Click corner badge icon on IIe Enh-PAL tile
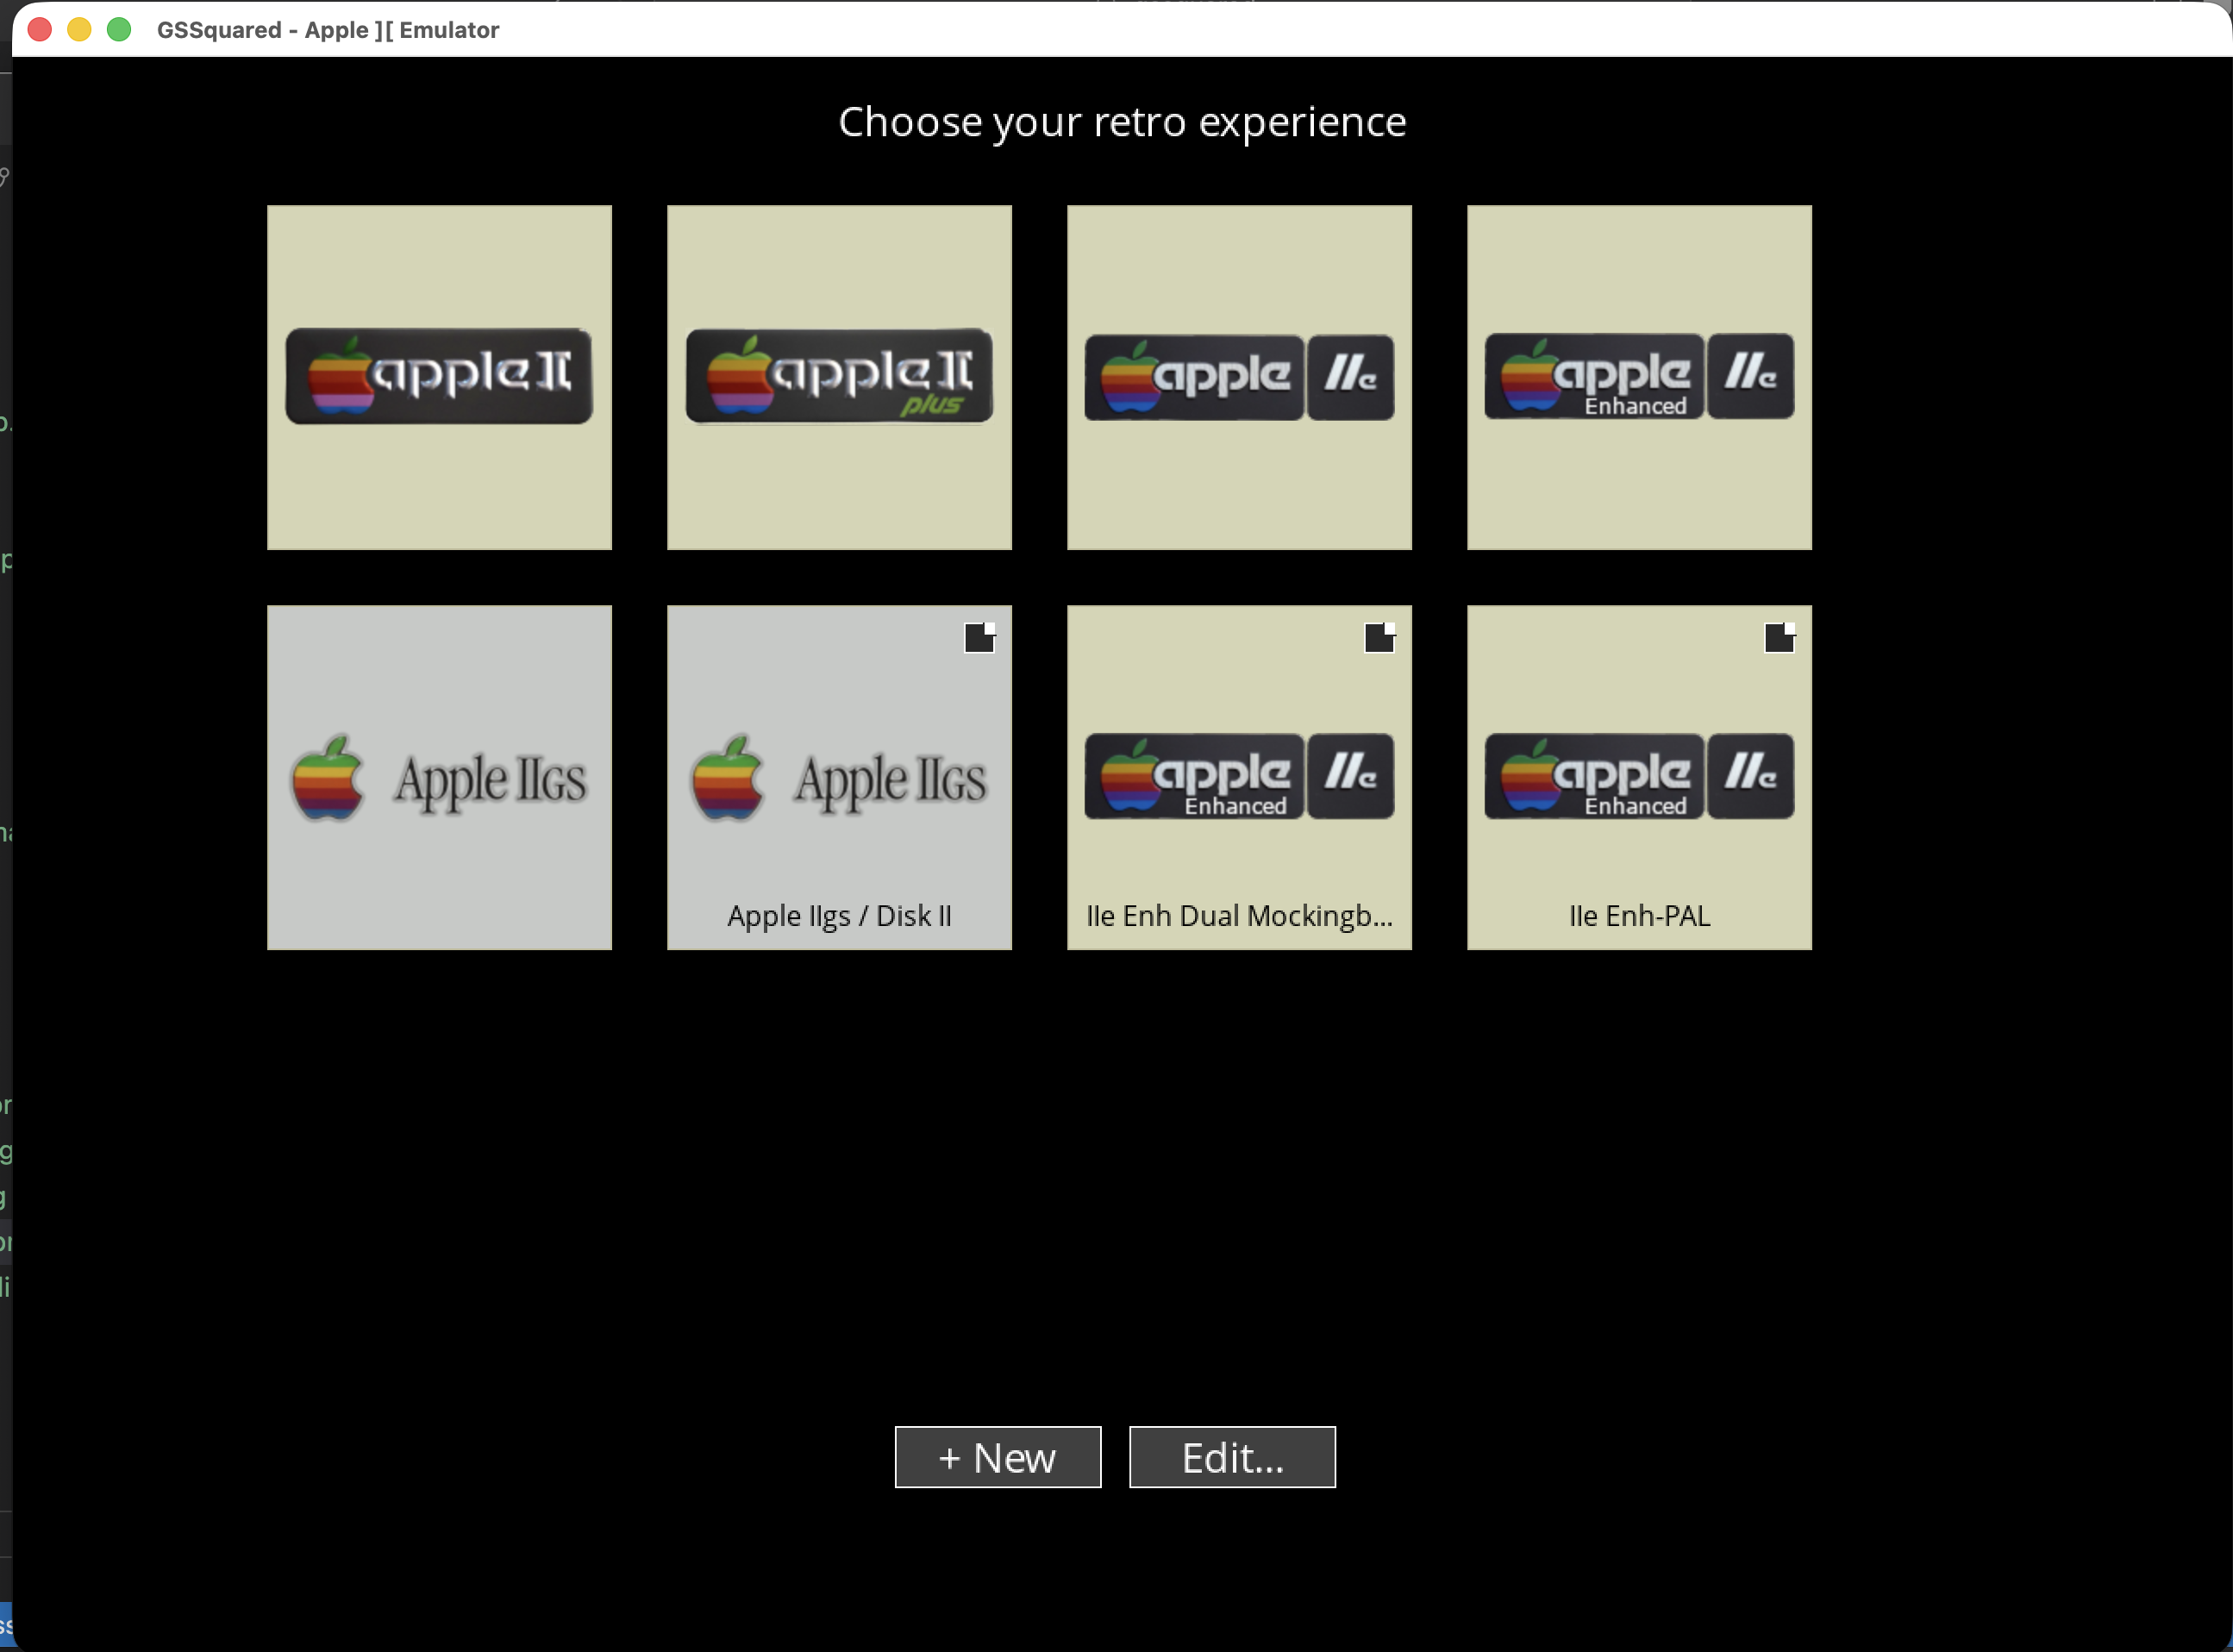 [1780, 637]
